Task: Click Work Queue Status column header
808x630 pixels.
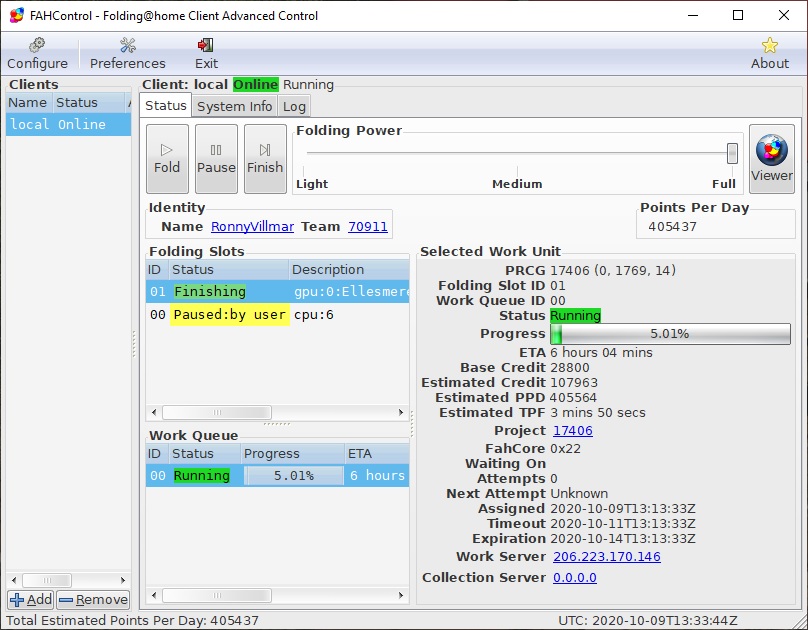Action: coord(205,453)
